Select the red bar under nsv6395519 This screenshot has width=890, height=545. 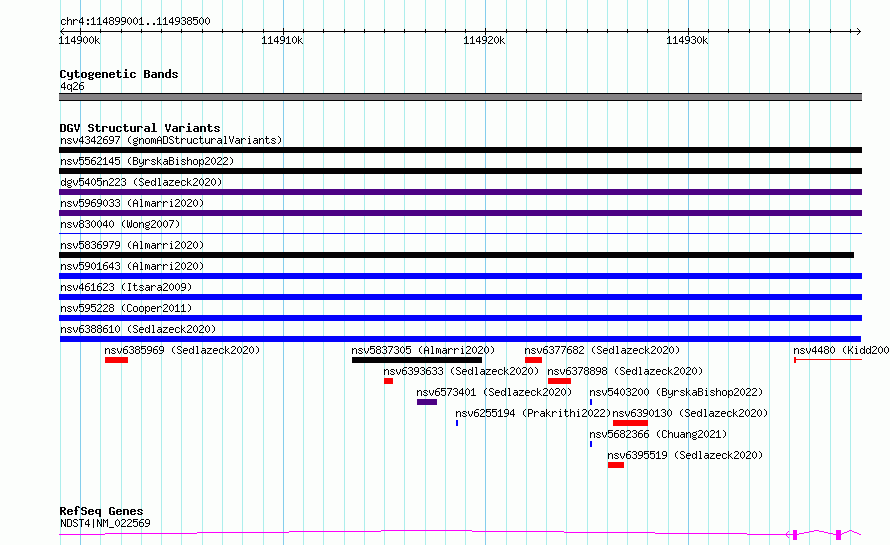point(616,465)
